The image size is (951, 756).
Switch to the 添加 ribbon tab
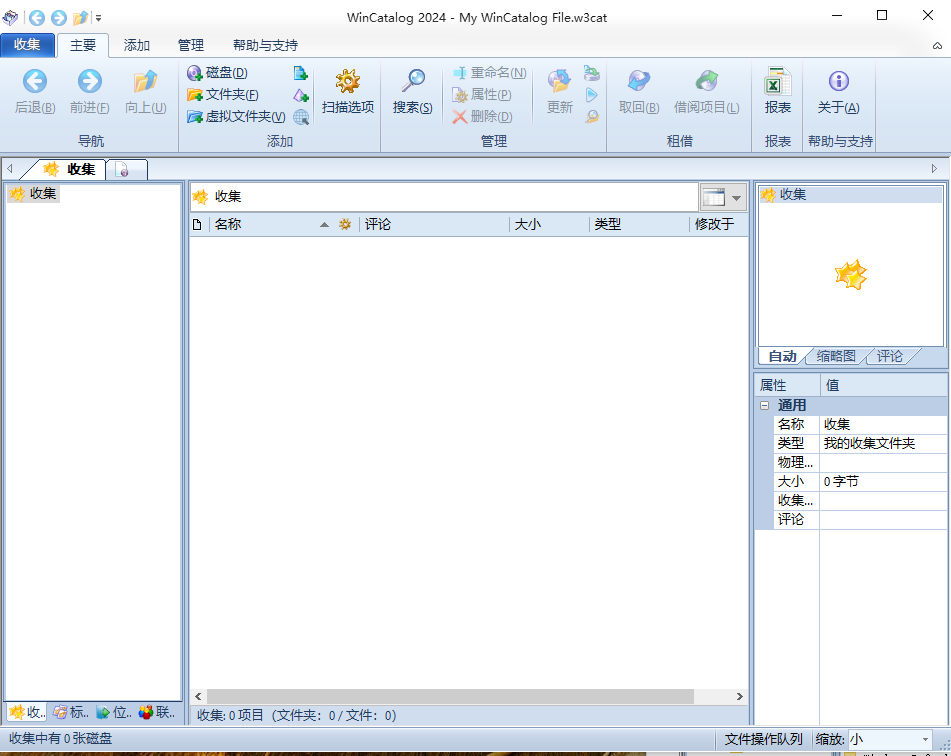[136, 45]
